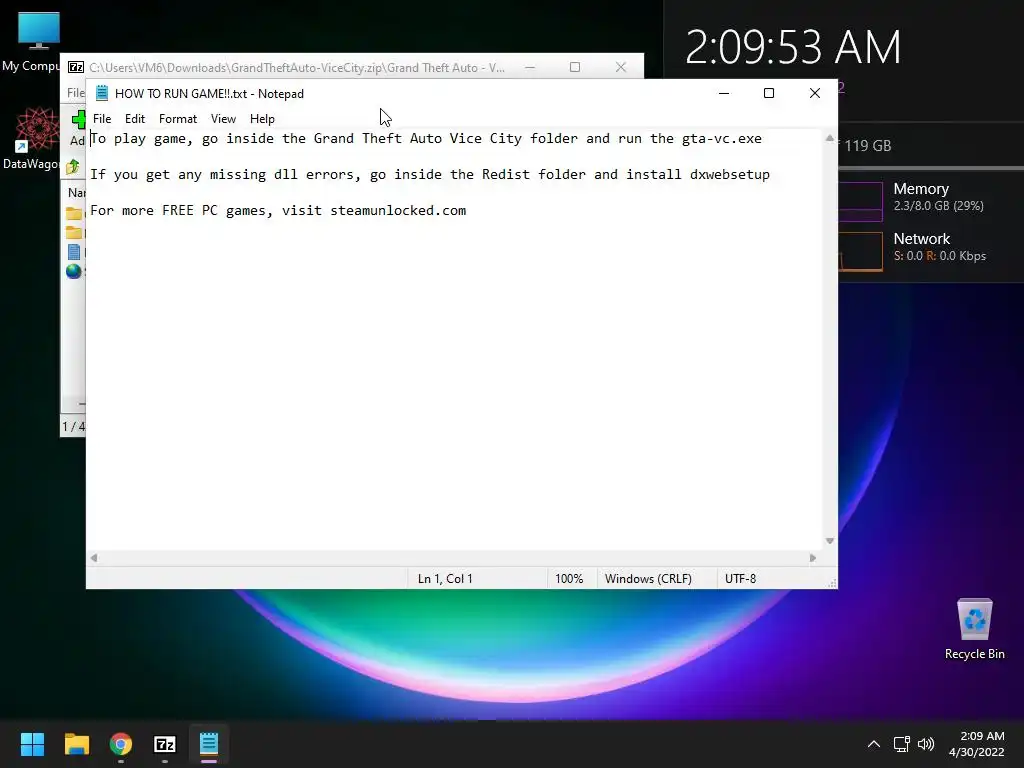Click the Ln 1, Col 1 status entry
This screenshot has height=768, width=1024.
coord(445,579)
